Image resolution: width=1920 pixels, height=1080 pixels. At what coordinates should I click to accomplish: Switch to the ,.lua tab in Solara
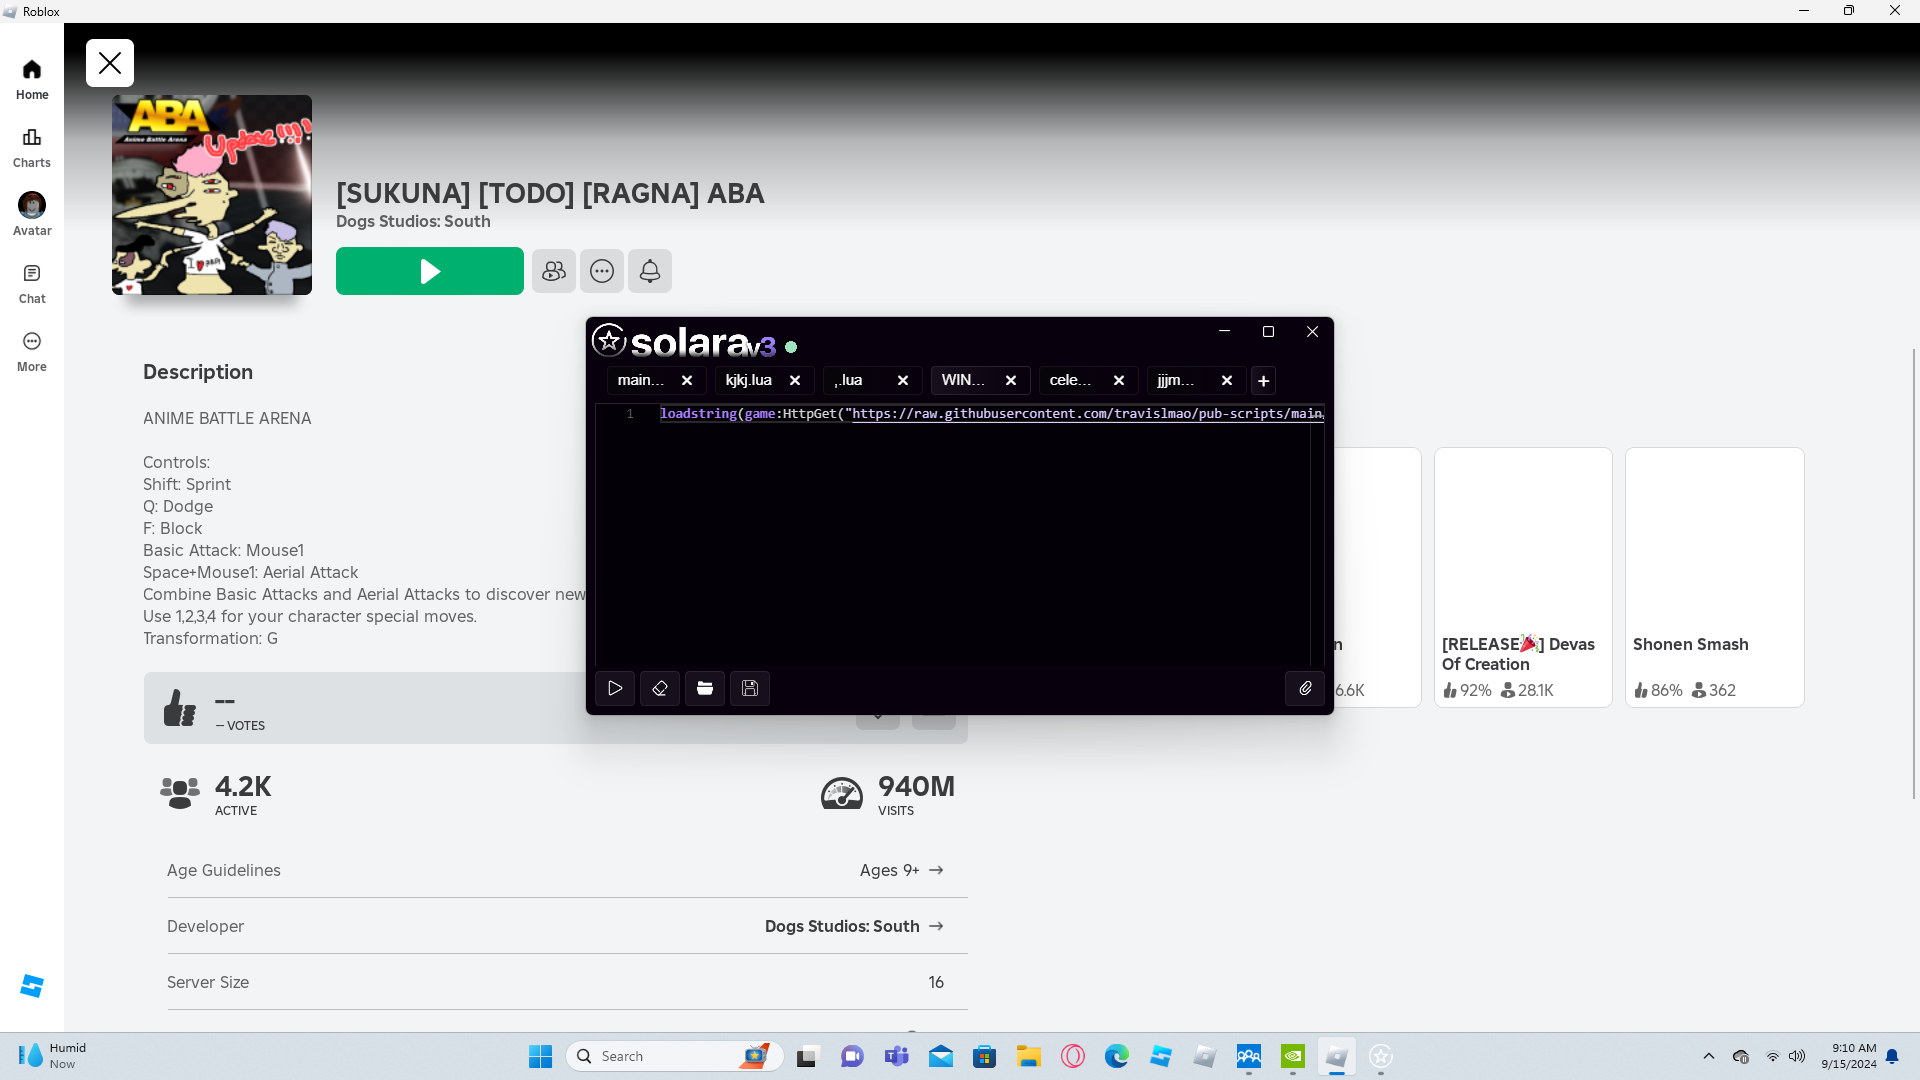click(x=849, y=380)
